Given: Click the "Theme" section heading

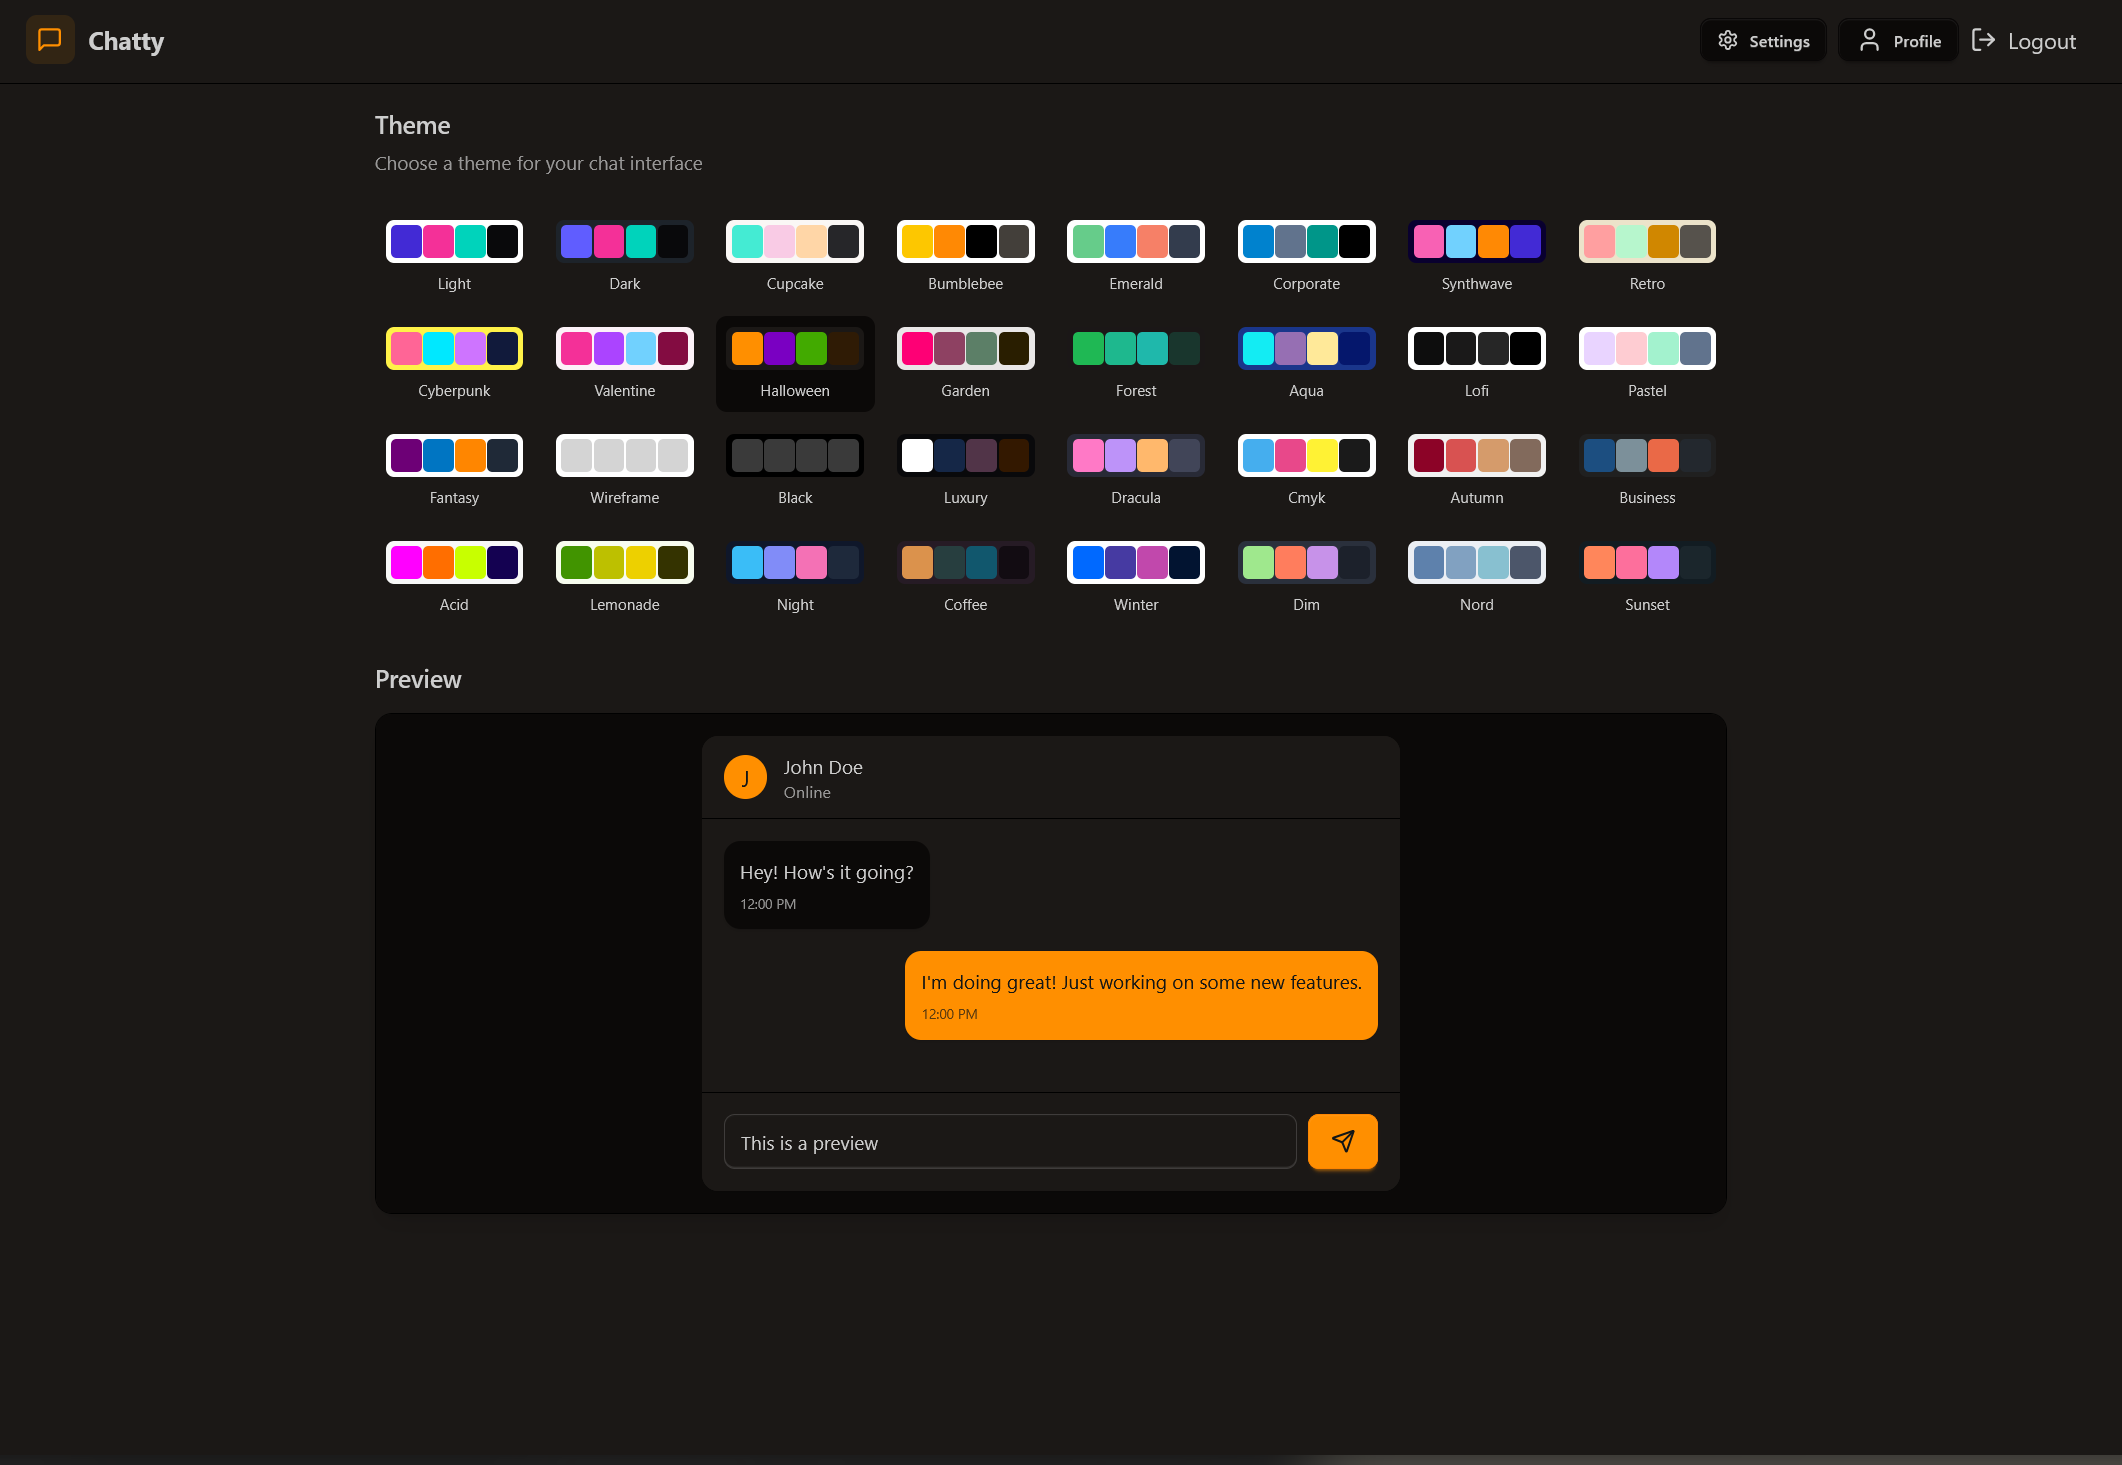Looking at the screenshot, I should click(x=412, y=125).
